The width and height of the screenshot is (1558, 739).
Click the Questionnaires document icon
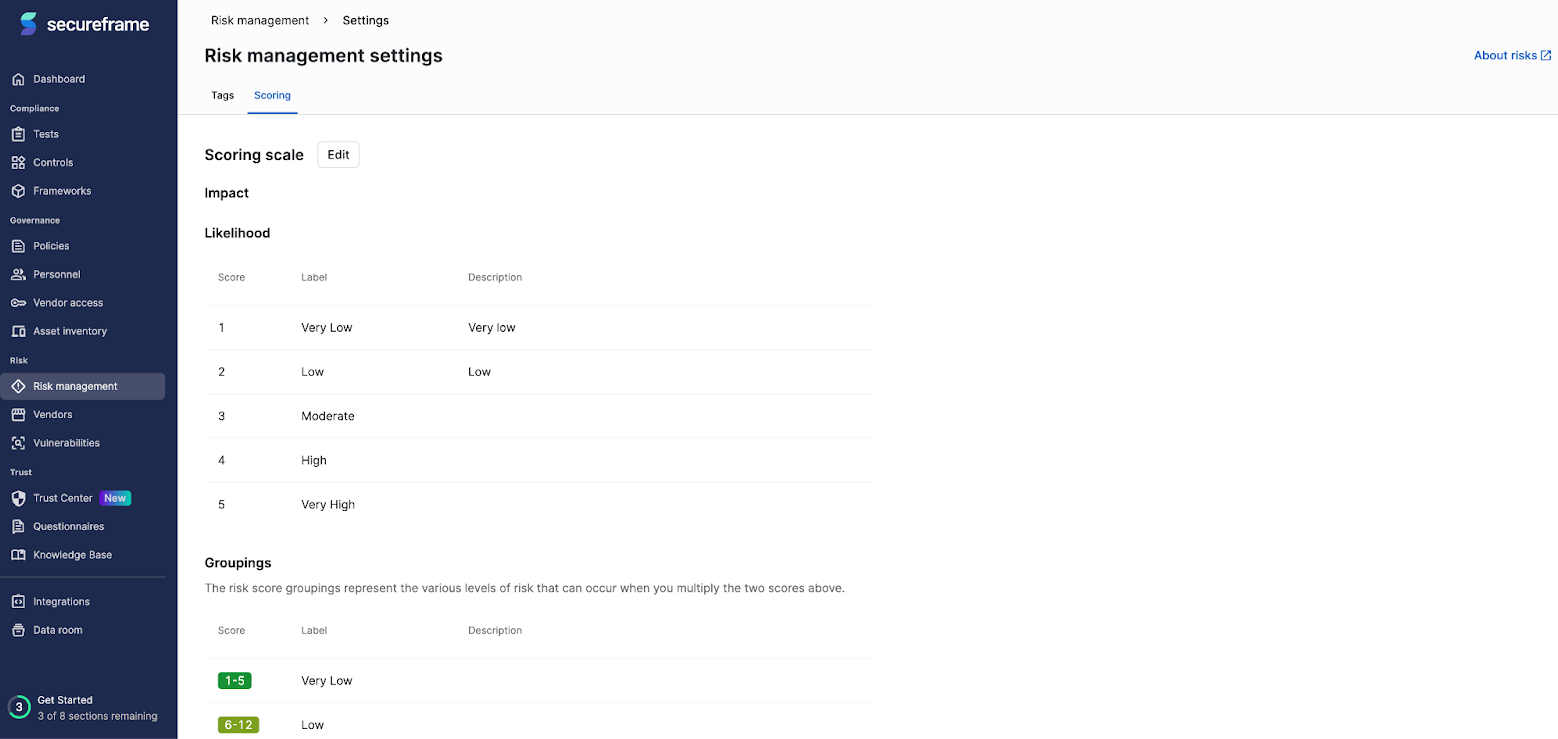(18, 526)
